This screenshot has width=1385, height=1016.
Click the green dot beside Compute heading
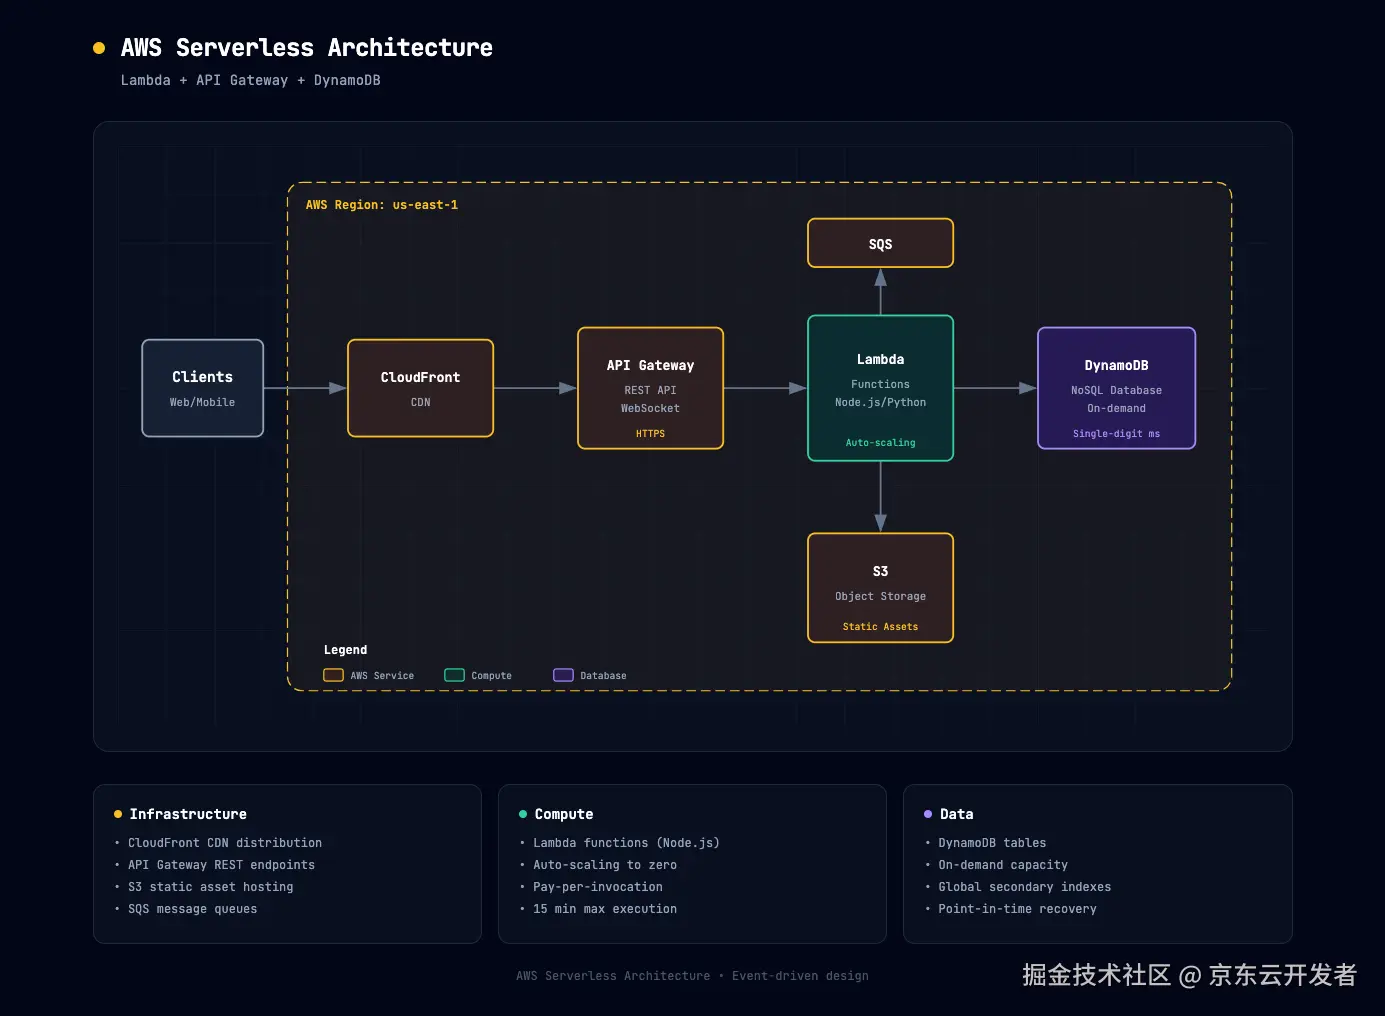coord(523,814)
